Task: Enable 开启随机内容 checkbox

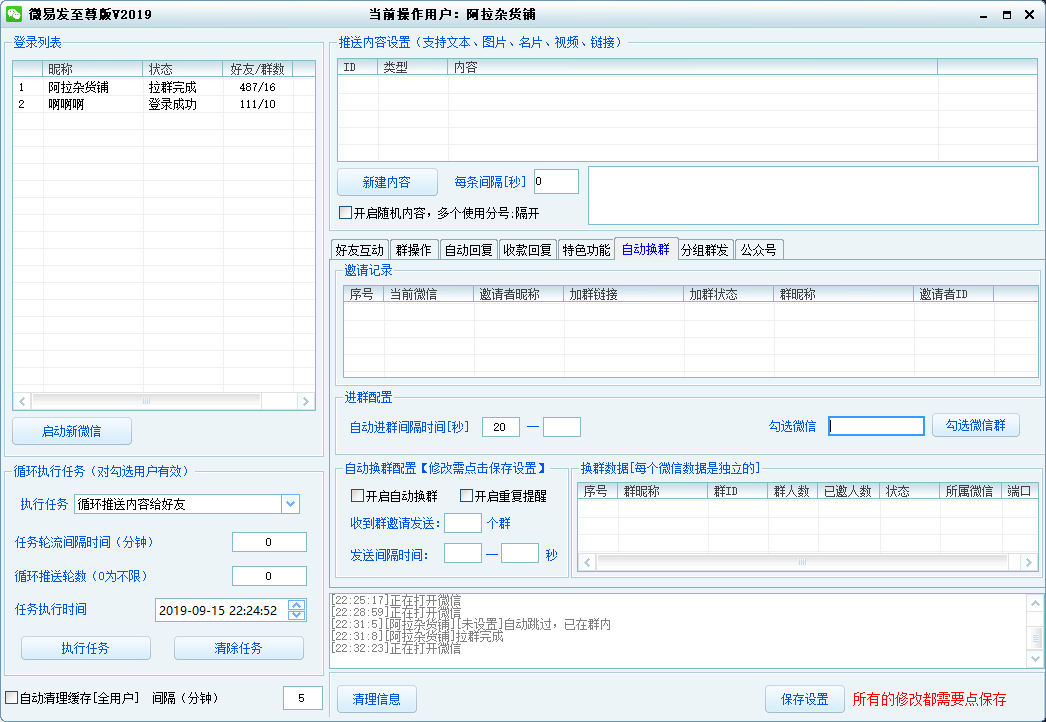Action: (x=346, y=213)
